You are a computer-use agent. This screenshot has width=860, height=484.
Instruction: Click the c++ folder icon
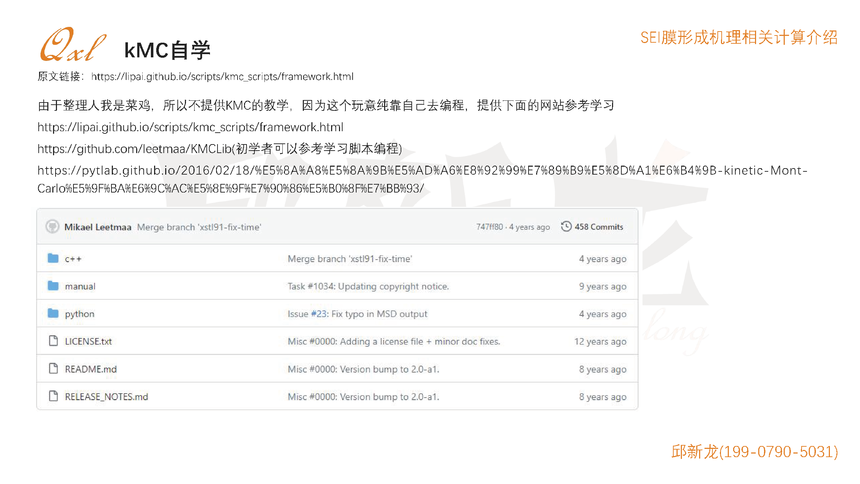[x=53, y=259]
